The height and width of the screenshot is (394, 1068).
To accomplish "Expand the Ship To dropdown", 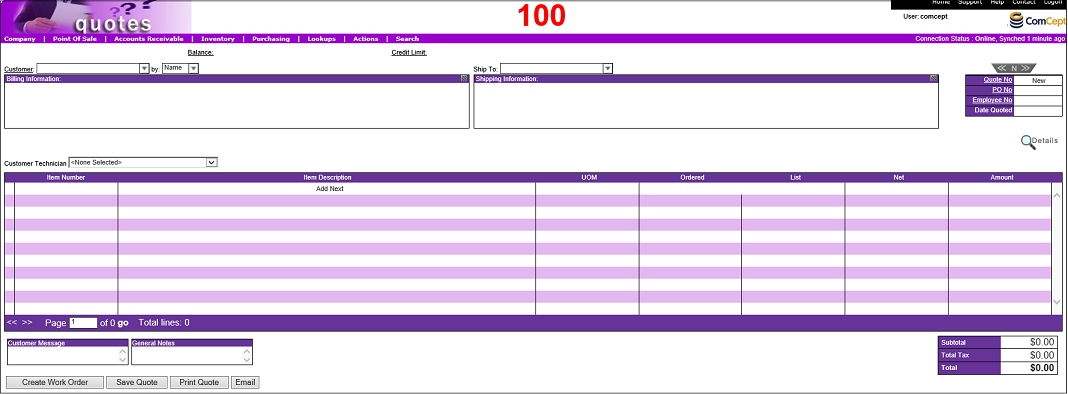I will (608, 68).
